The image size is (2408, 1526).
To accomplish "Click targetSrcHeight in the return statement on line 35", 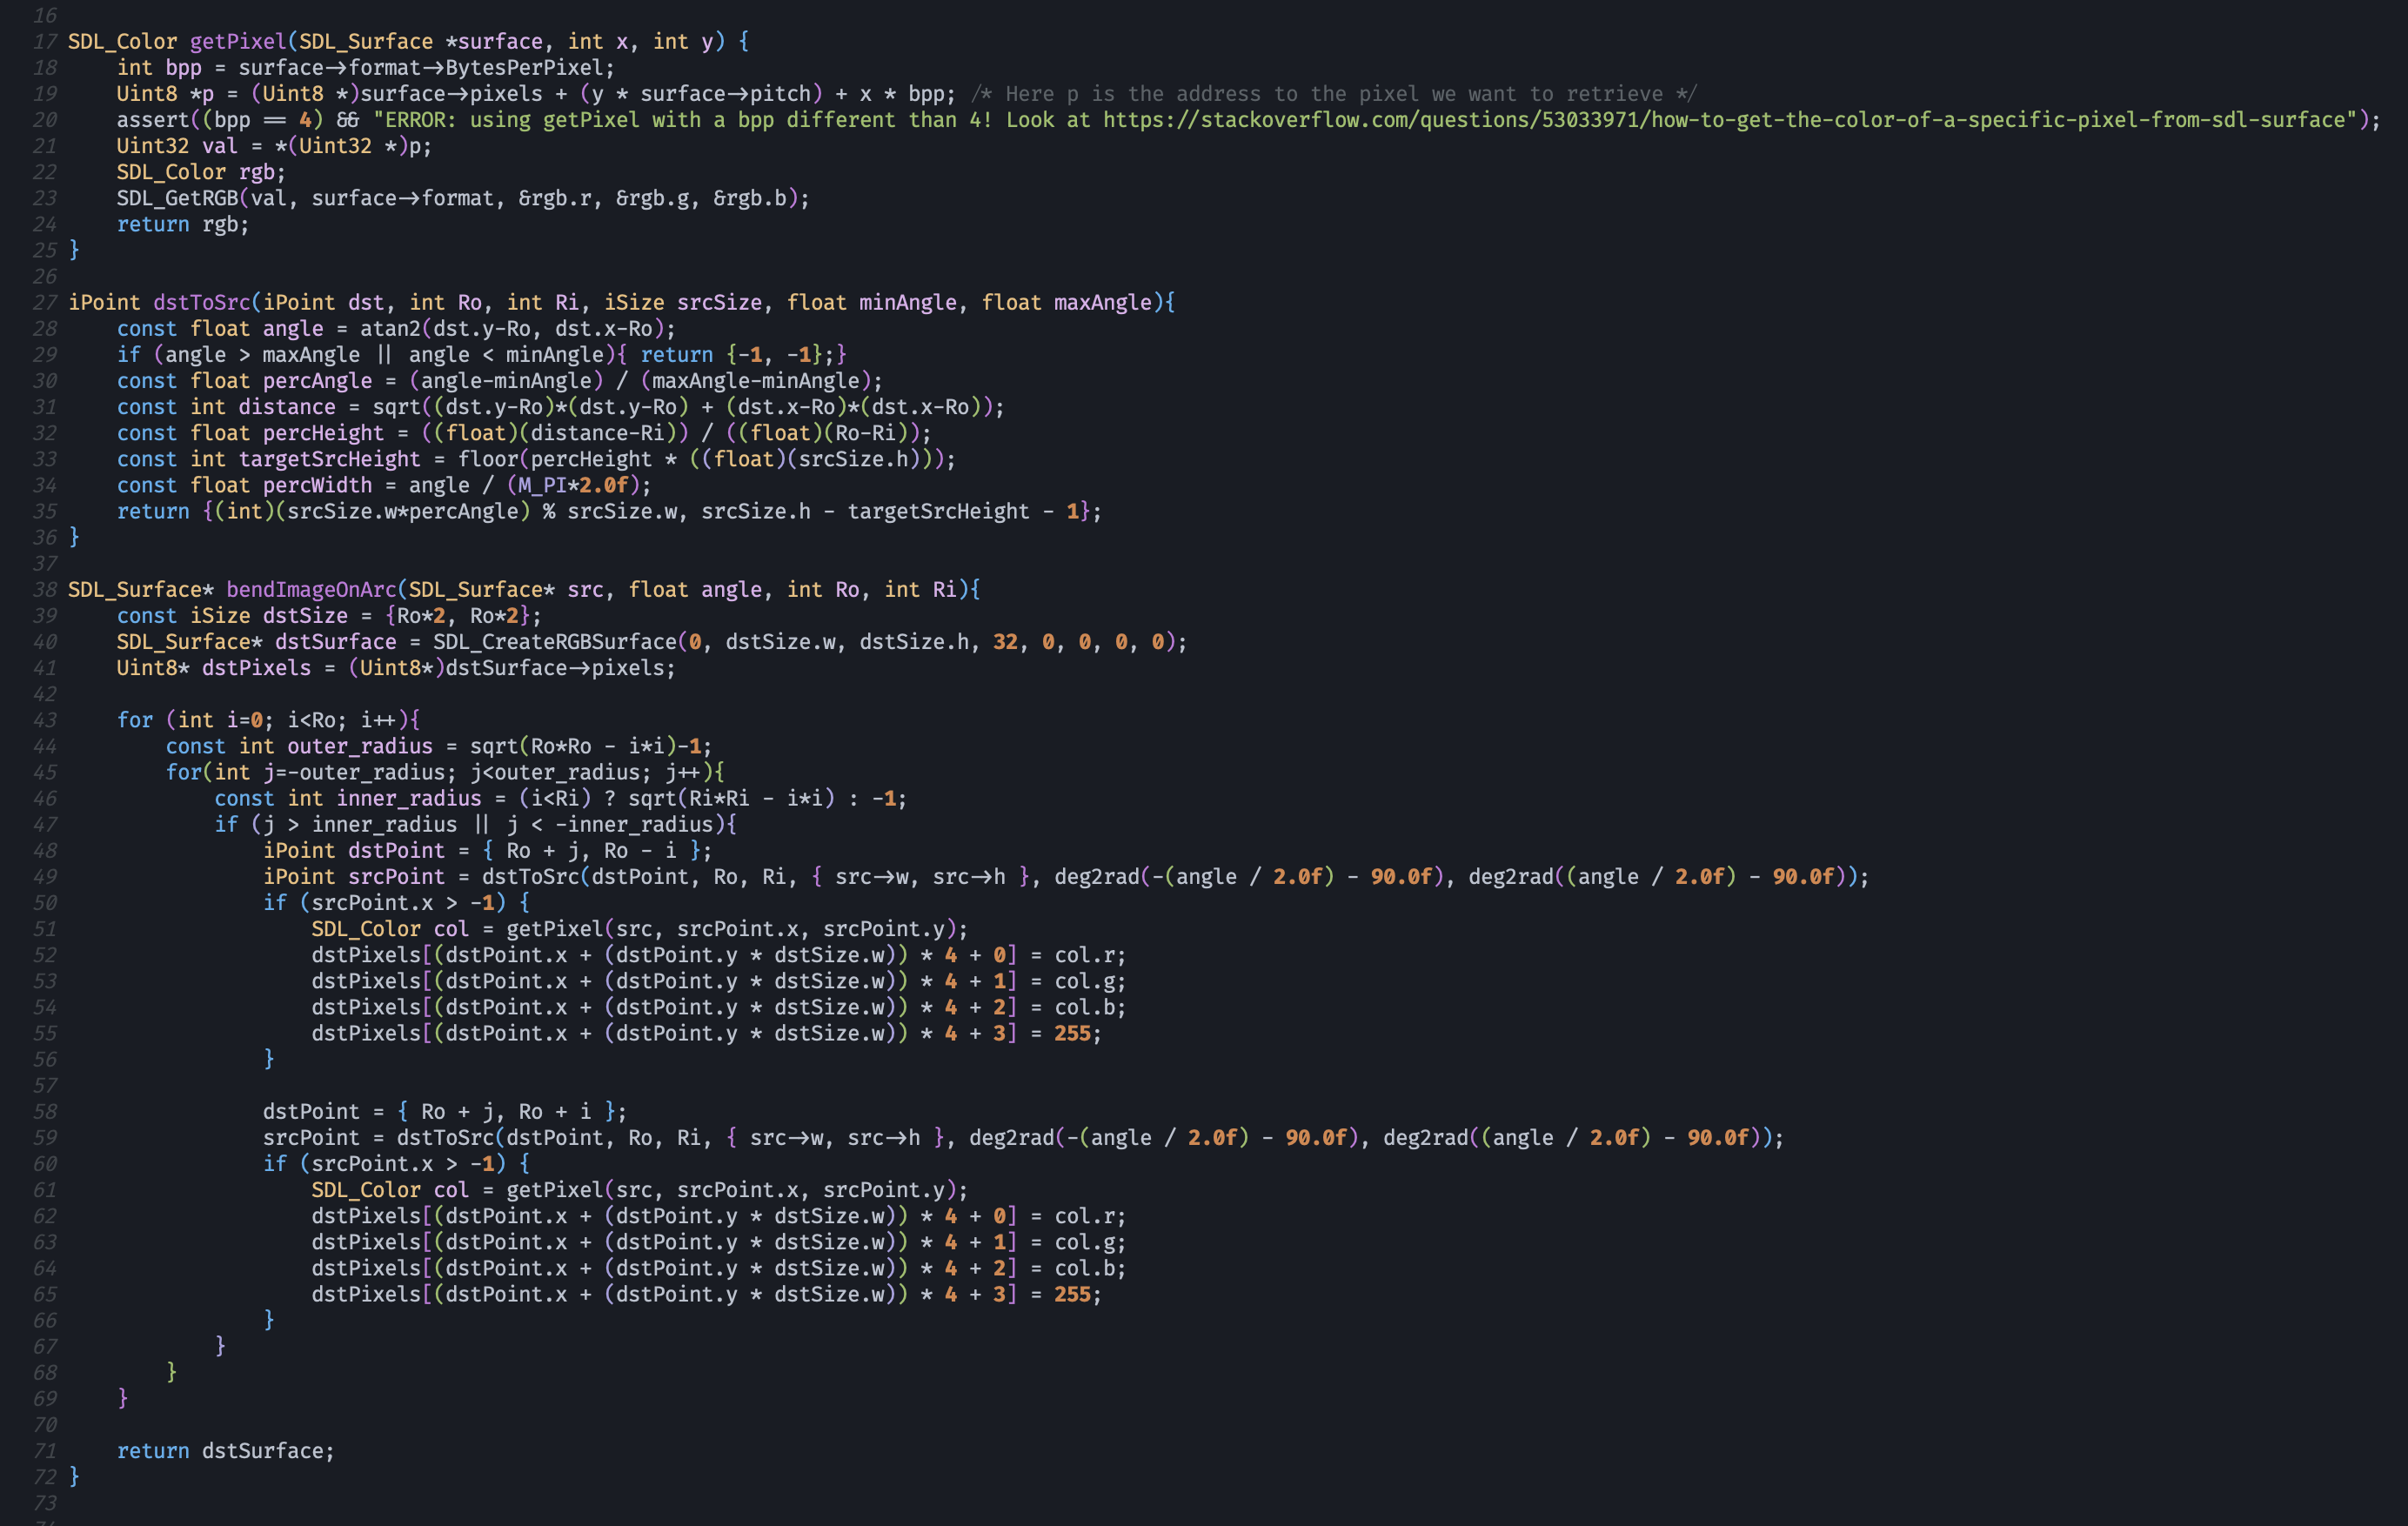I will coord(938,511).
